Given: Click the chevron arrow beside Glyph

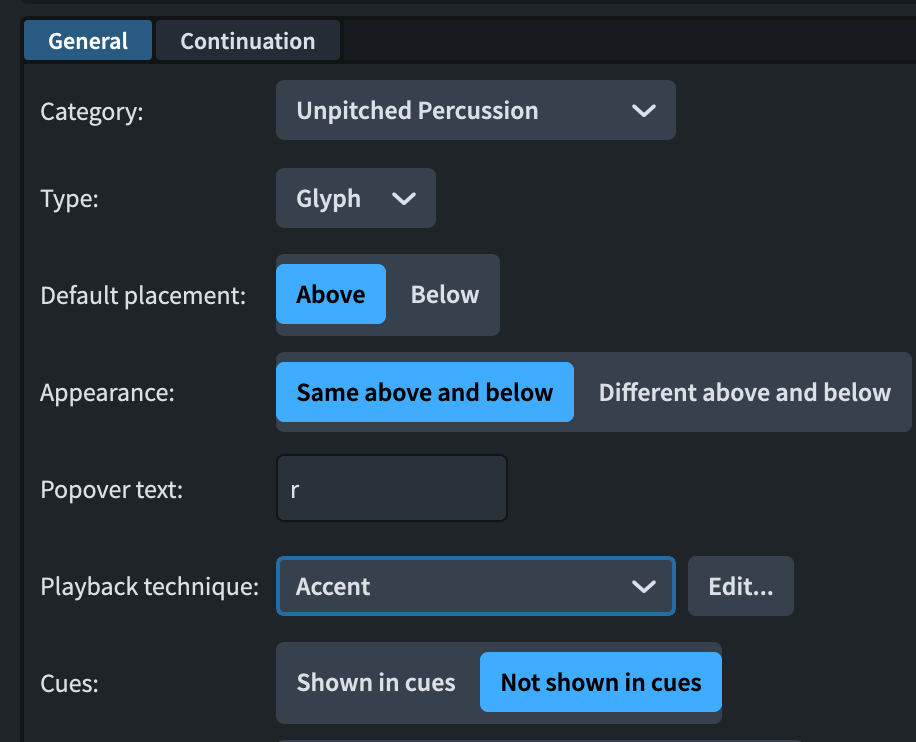Looking at the screenshot, I should pos(404,199).
